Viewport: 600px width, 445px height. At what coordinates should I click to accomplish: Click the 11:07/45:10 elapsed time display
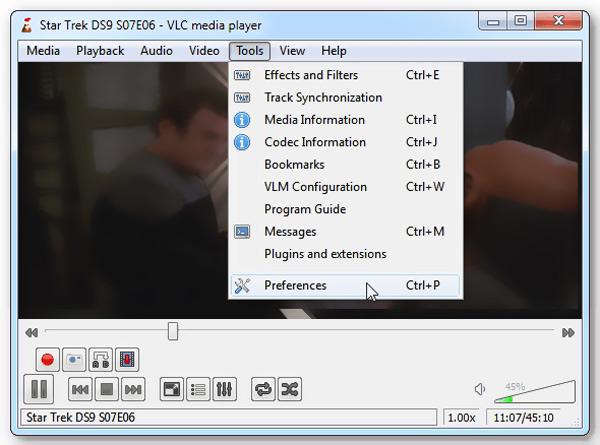(523, 417)
